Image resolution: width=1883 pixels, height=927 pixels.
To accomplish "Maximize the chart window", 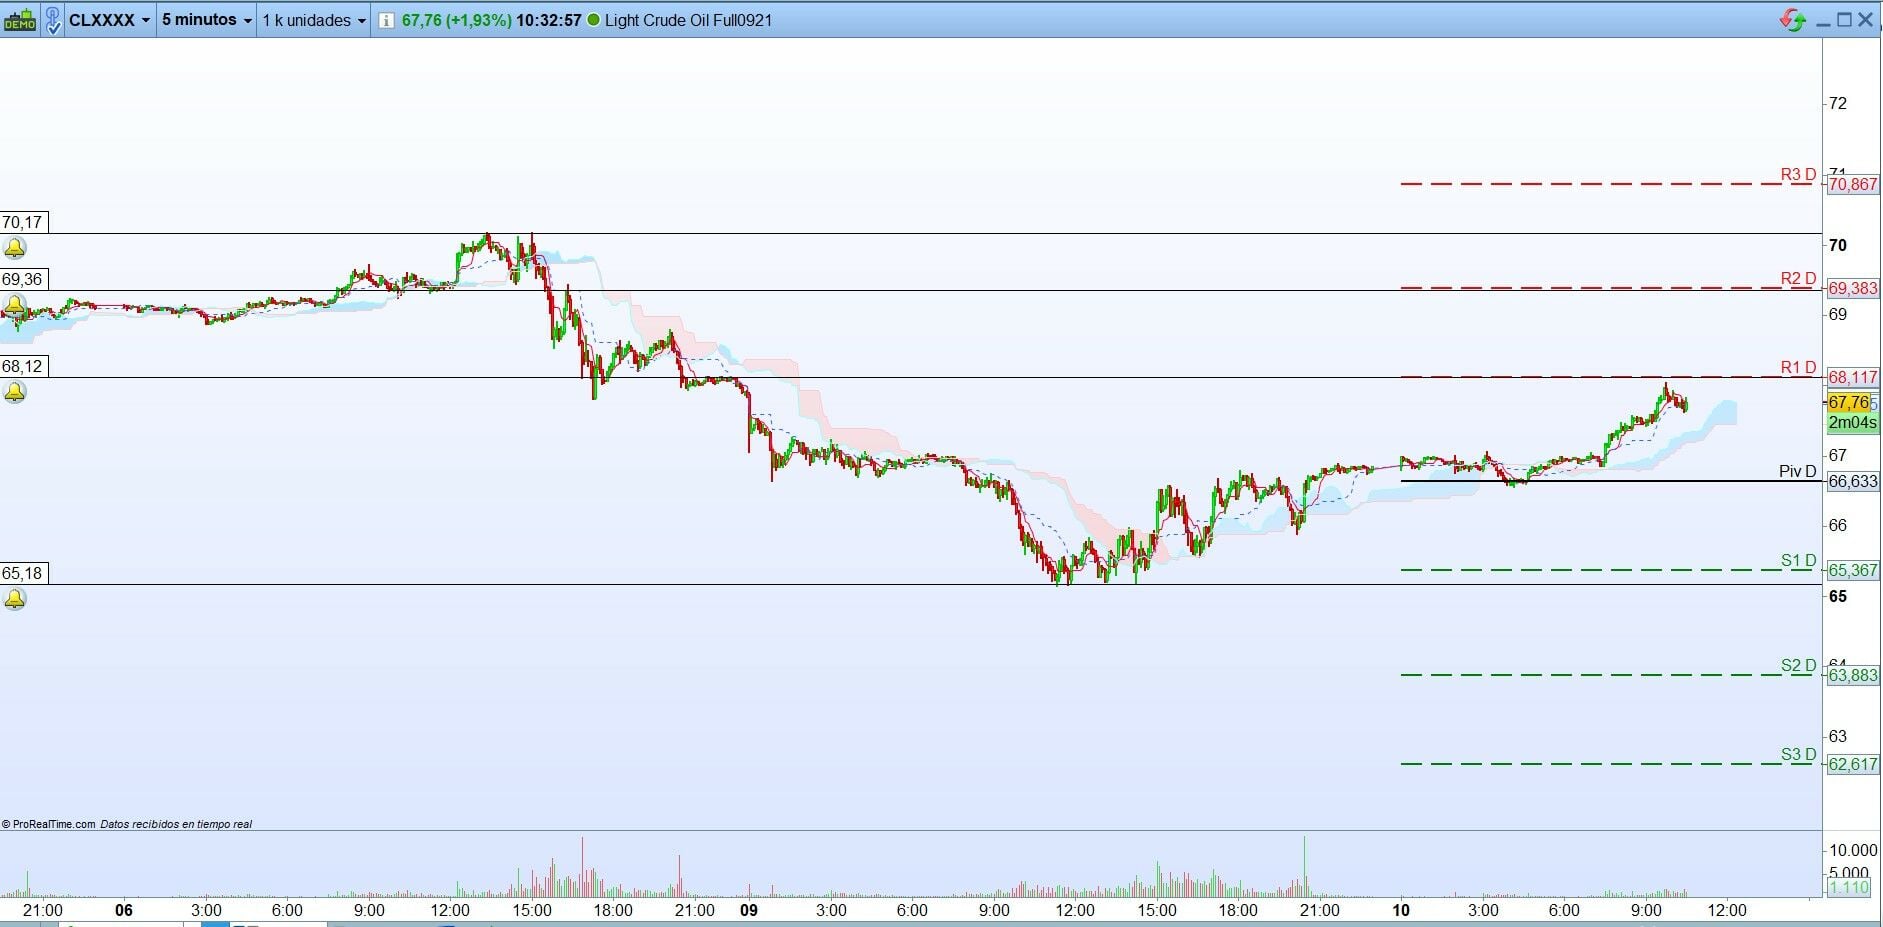I will pos(1844,20).
